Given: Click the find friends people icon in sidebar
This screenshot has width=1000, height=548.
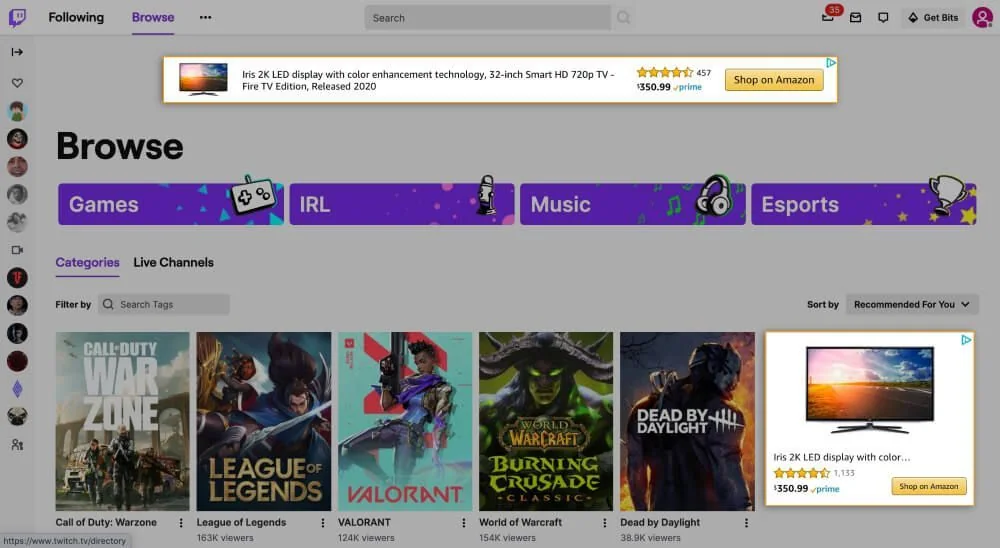Looking at the screenshot, I should (17, 445).
